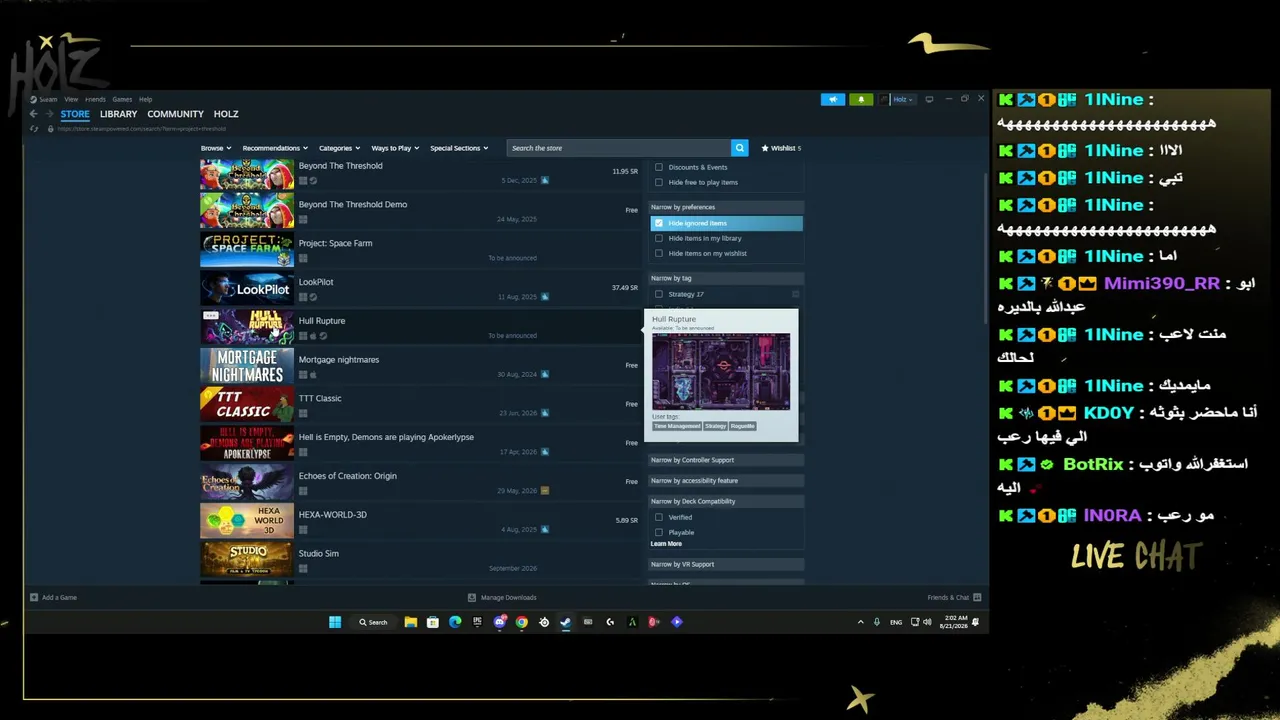Open Google Chrome from the taskbar
The image size is (1280, 720).
point(522,622)
